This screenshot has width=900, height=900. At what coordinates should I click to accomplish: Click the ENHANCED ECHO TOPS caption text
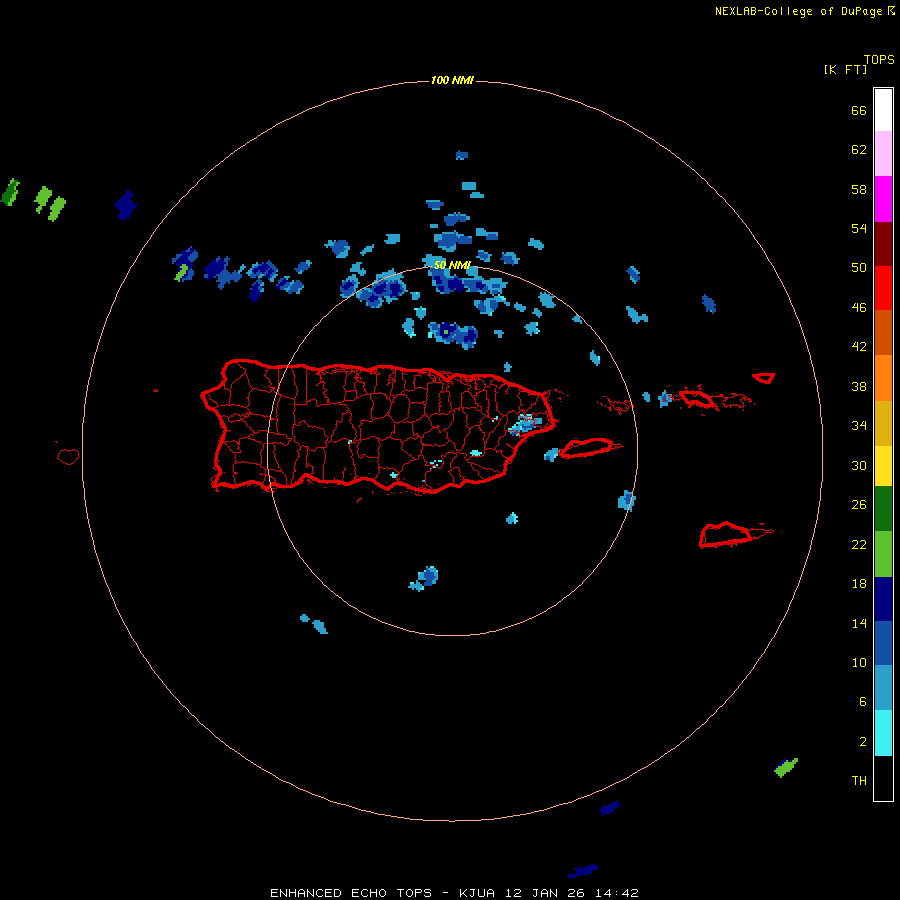[x=351, y=893]
